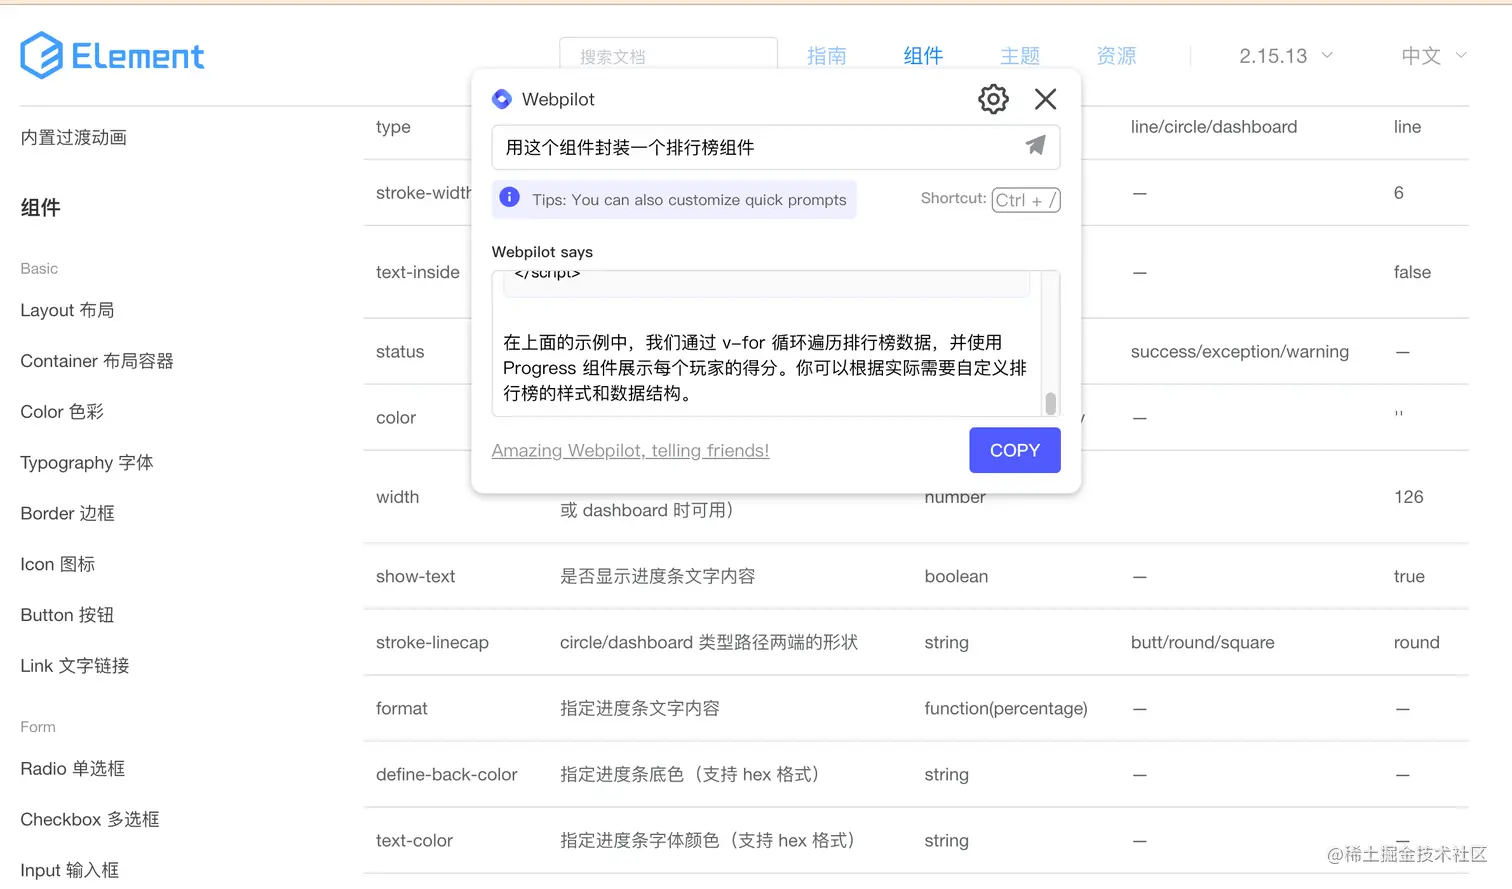Screen dimensions: 1512x889
Task: Click the 是否显示进度条文字内容 description
Action: click(x=658, y=576)
